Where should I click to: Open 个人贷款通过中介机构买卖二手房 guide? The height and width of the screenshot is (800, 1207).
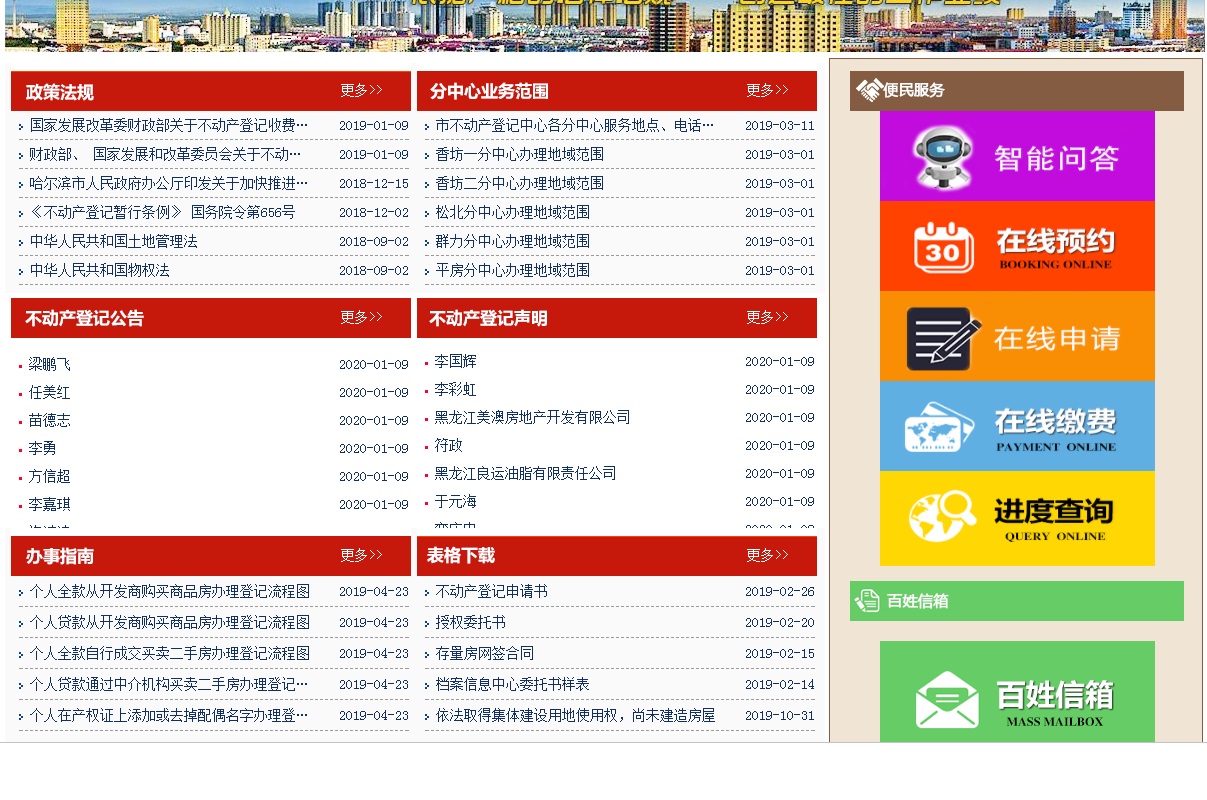point(169,685)
